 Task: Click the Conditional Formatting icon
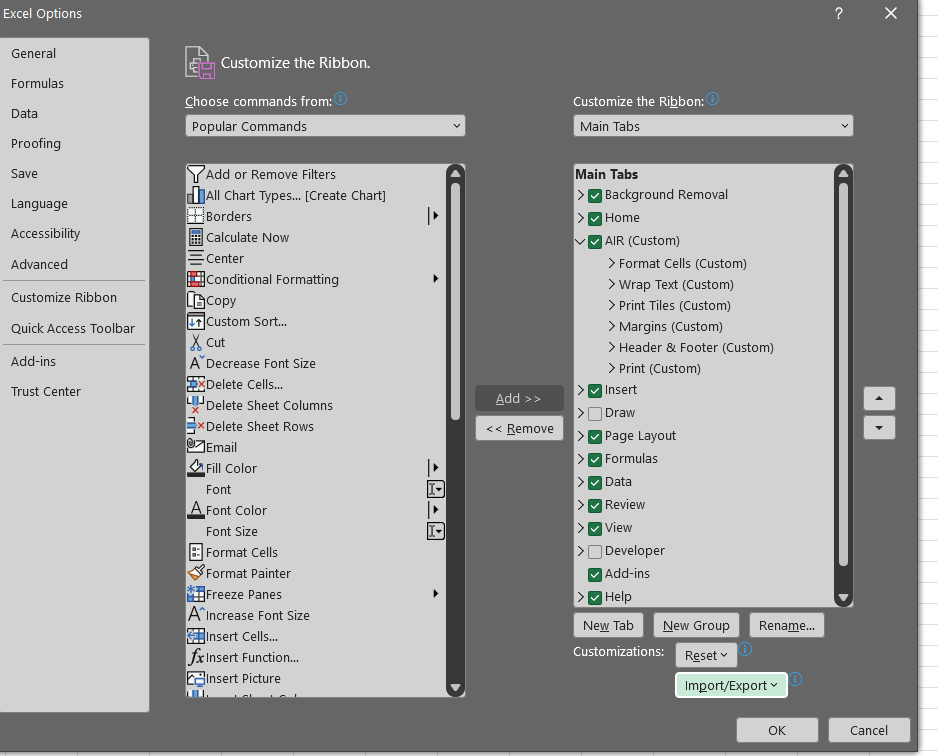(x=196, y=279)
